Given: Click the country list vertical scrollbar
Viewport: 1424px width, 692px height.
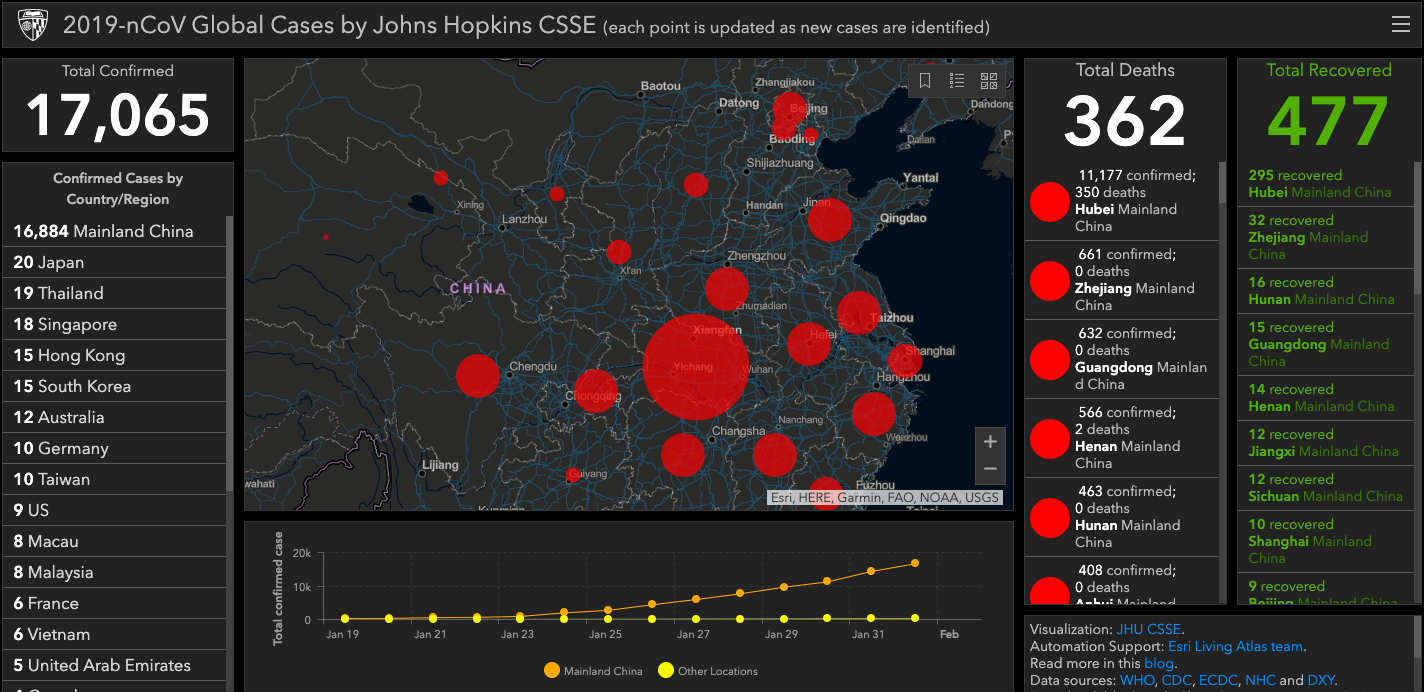Looking at the screenshot, I should point(230,352).
